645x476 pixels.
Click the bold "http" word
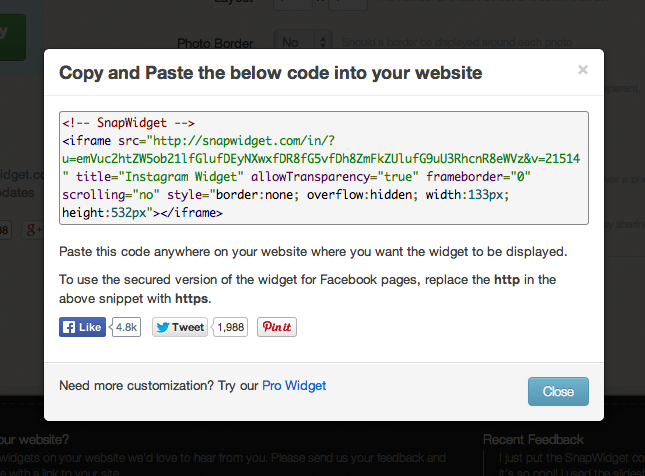pyautogui.click(x=507, y=279)
